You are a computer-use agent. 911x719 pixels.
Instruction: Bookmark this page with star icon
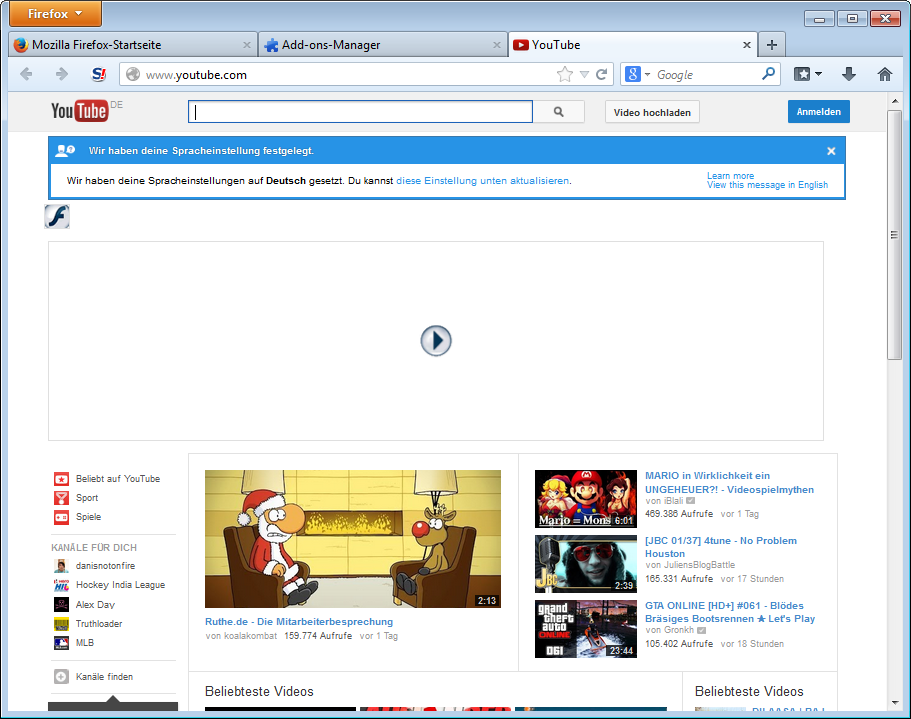(564, 74)
